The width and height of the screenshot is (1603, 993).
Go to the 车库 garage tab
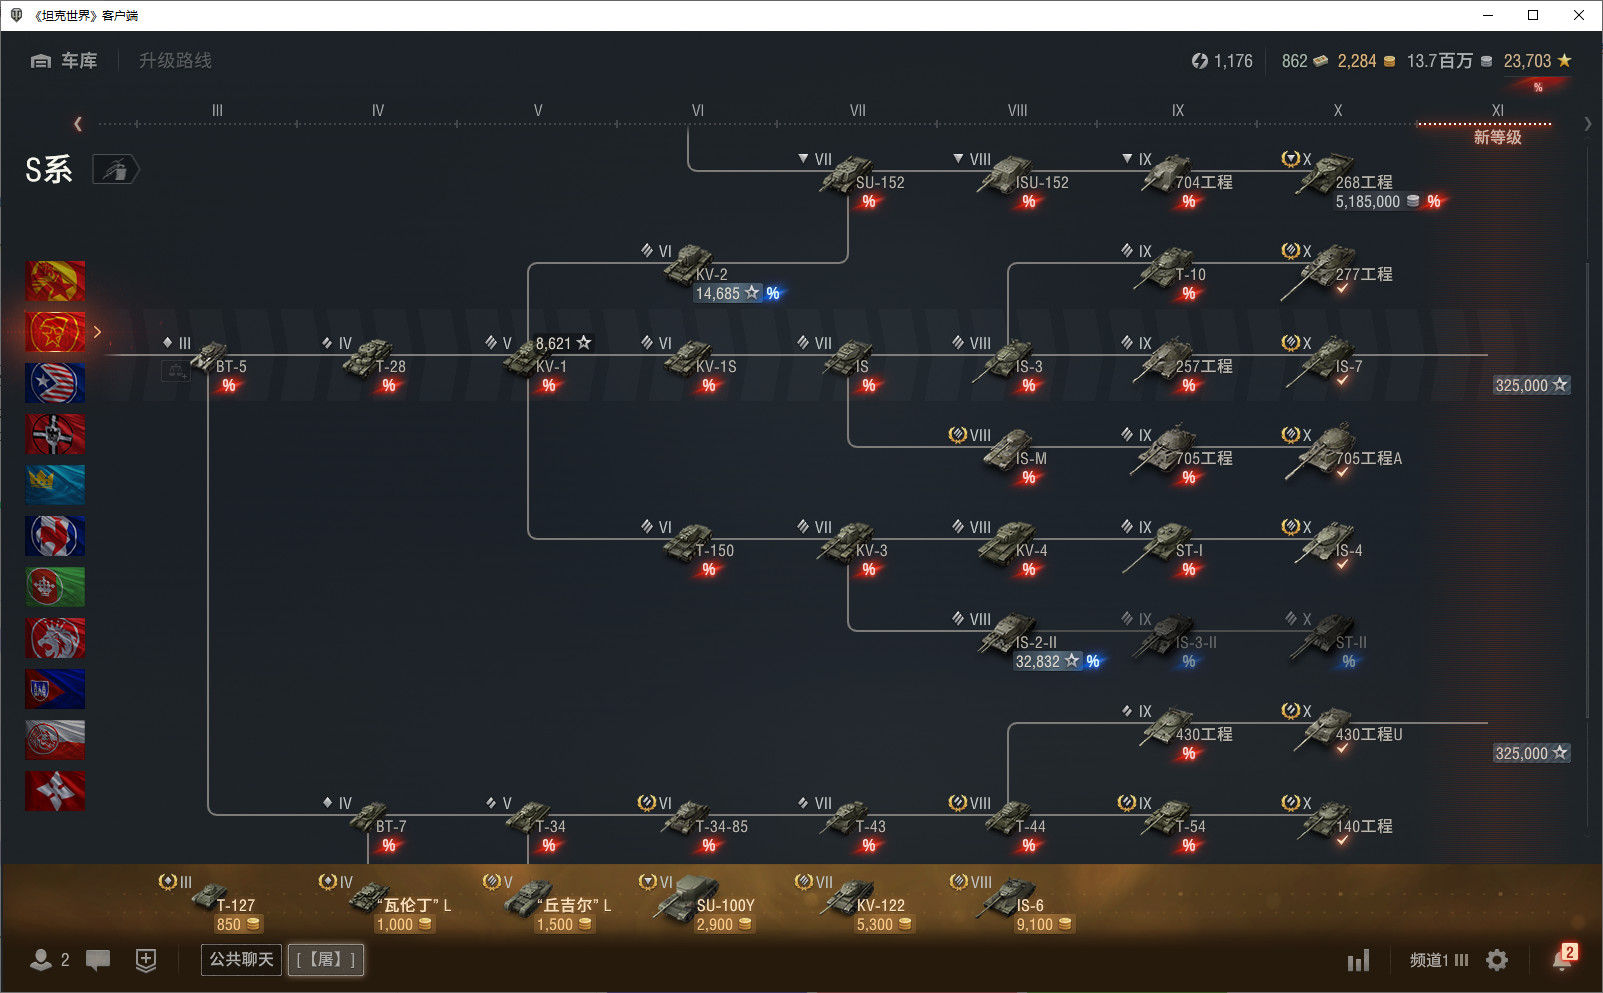click(x=64, y=61)
